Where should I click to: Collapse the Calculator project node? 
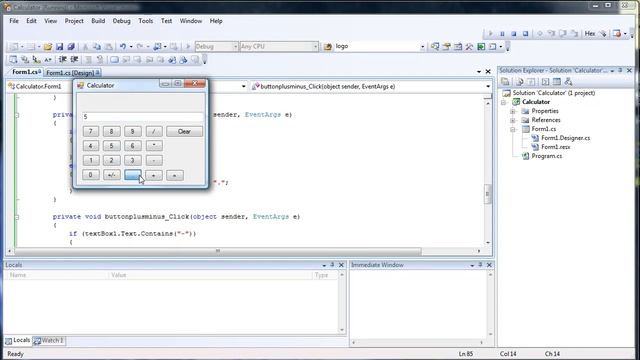pyautogui.click(x=504, y=102)
